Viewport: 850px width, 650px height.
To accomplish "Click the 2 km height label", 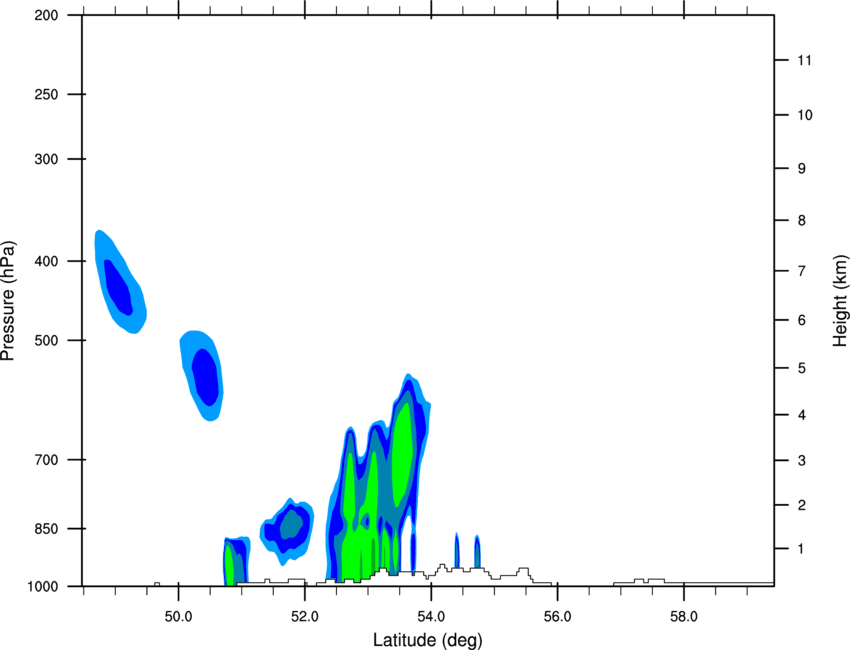I will click(801, 505).
